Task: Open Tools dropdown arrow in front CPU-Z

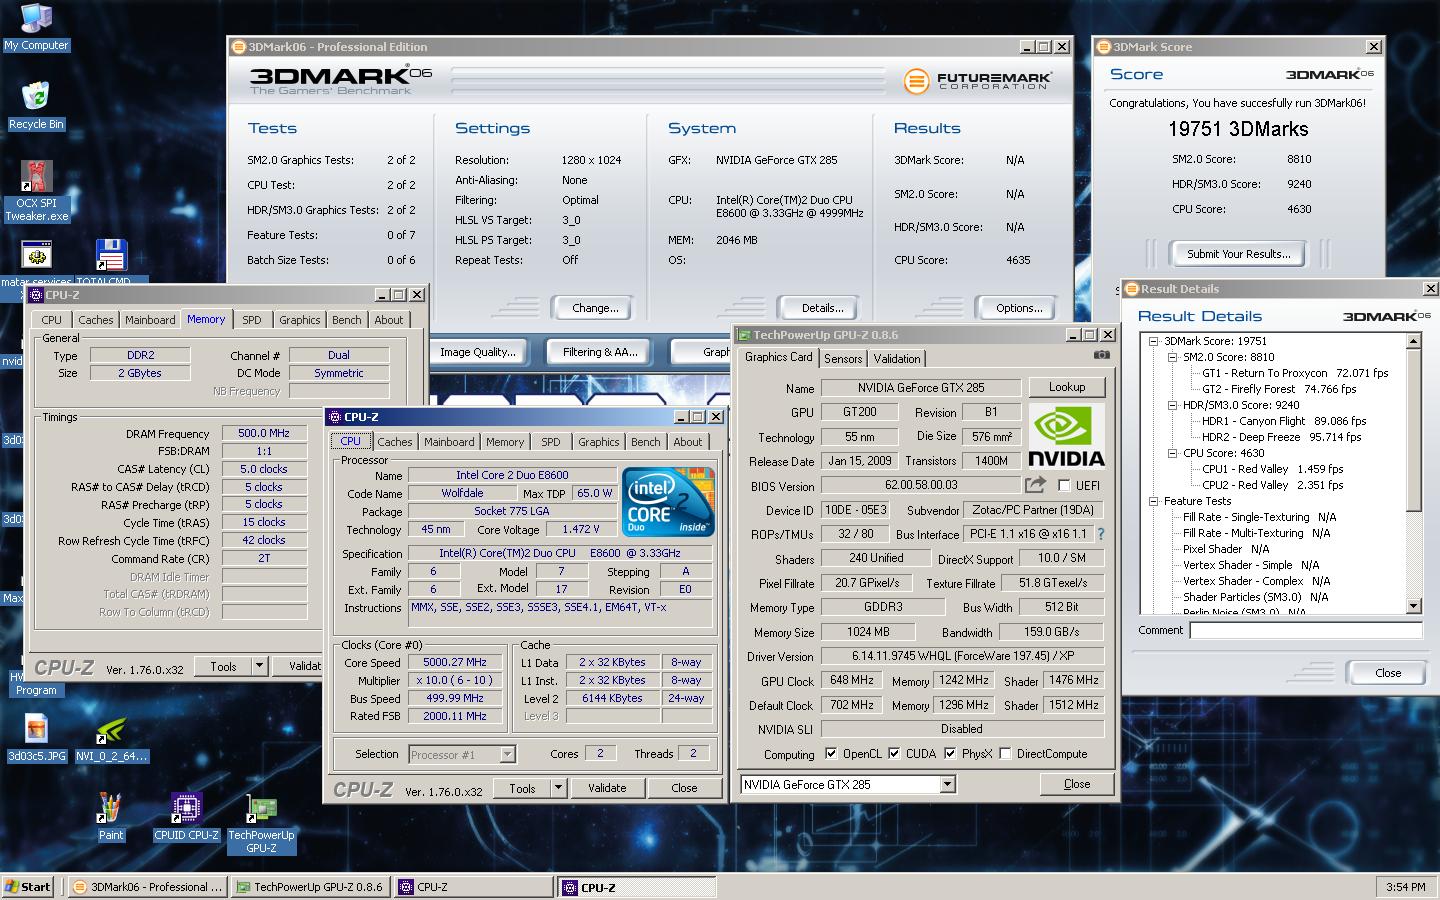Action: [x=558, y=788]
